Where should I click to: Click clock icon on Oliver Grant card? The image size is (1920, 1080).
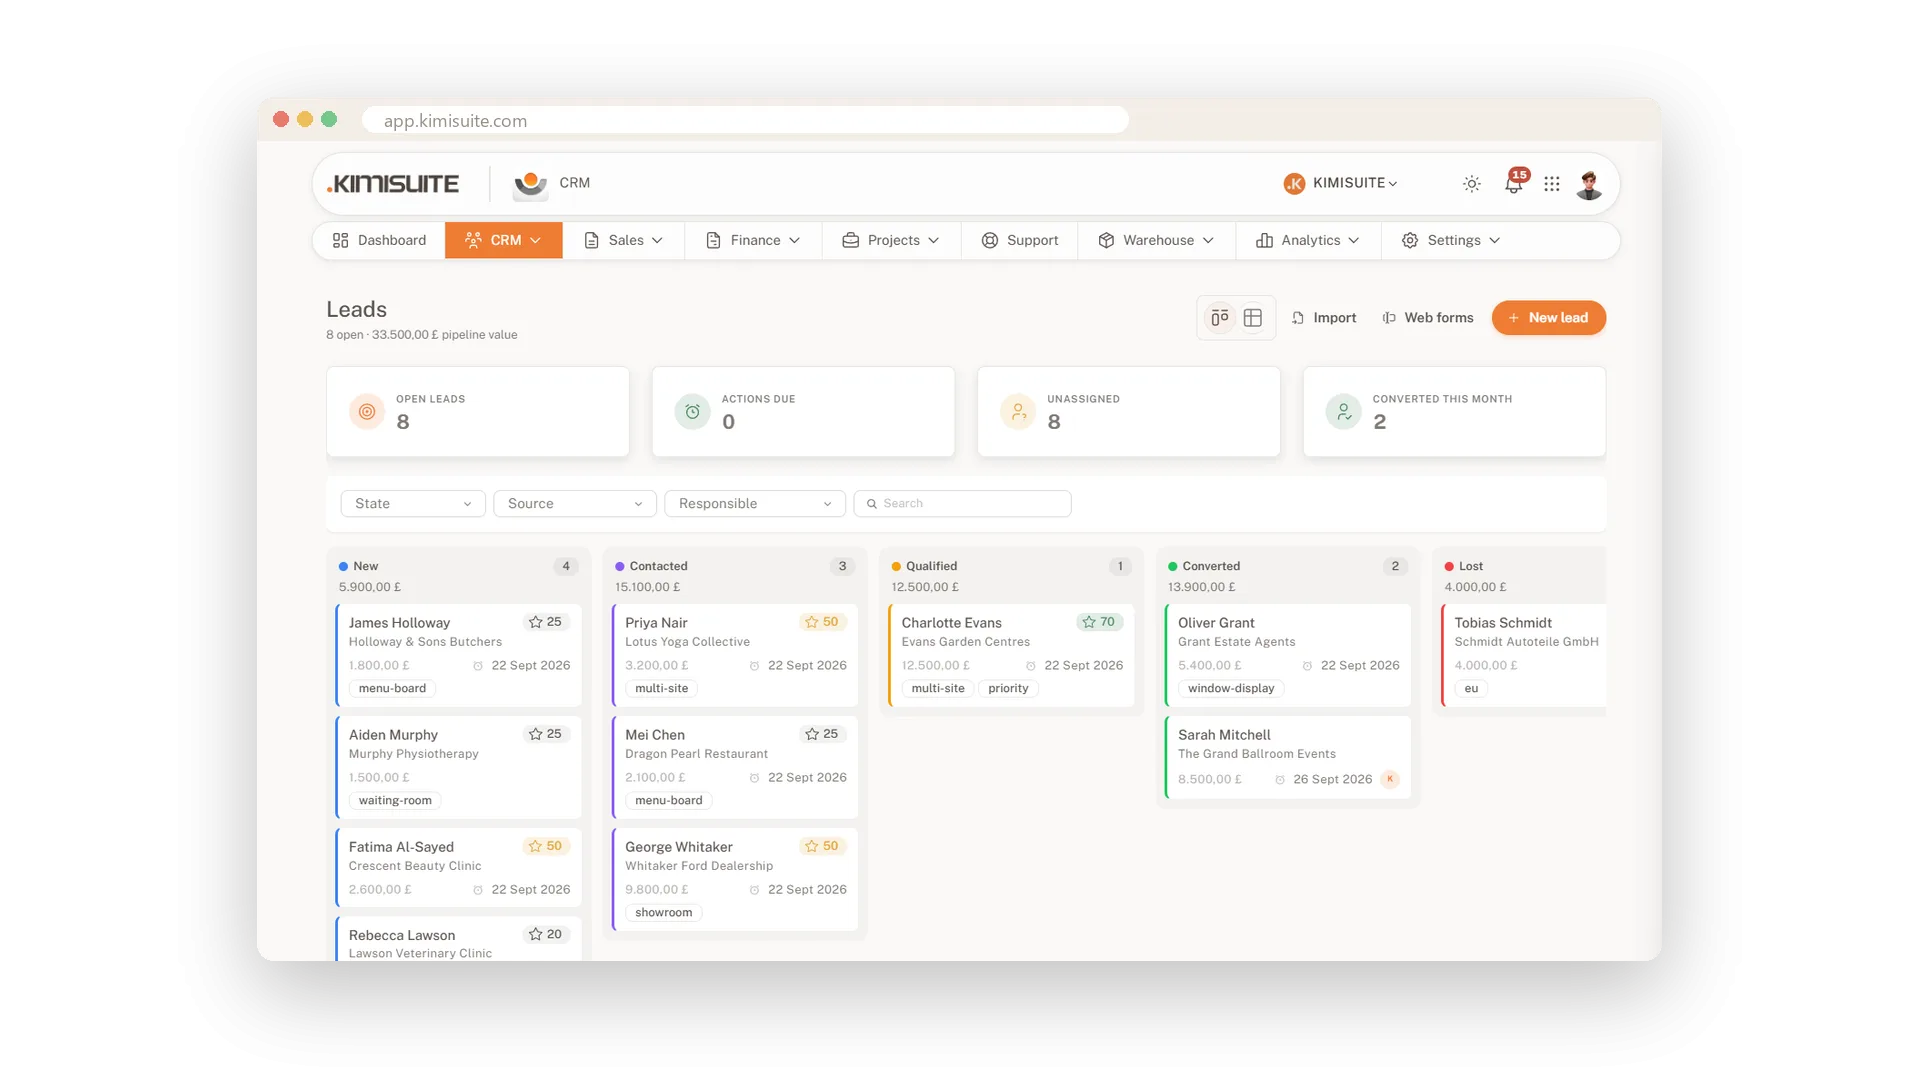coord(1307,666)
